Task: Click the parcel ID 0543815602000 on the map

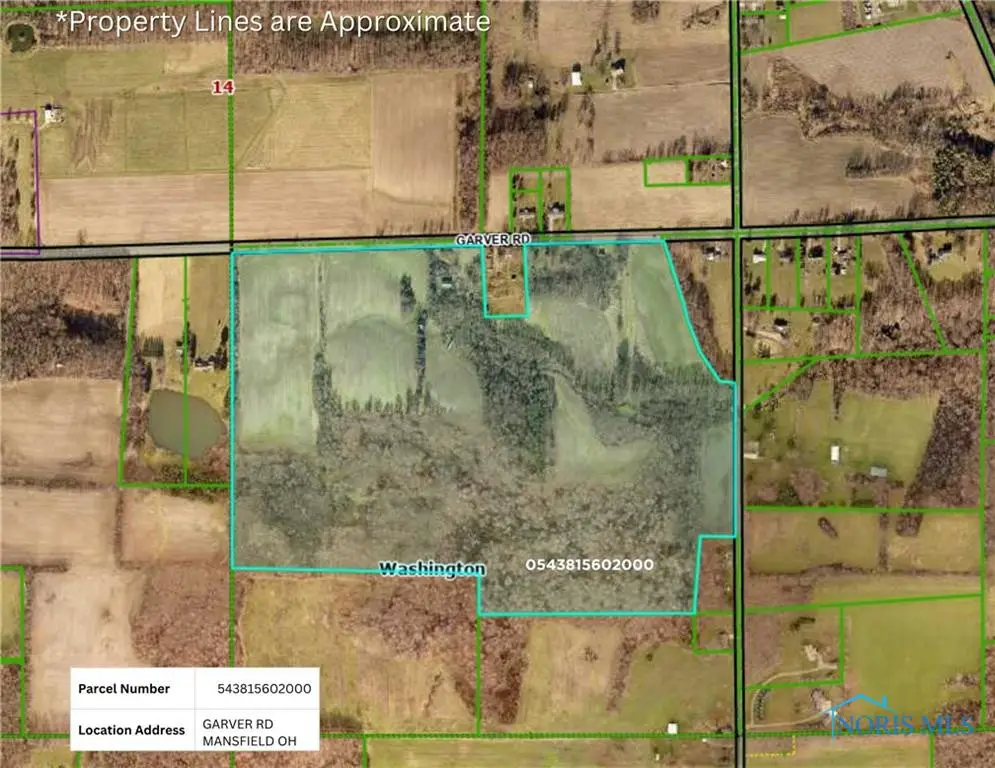Action: pos(591,564)
